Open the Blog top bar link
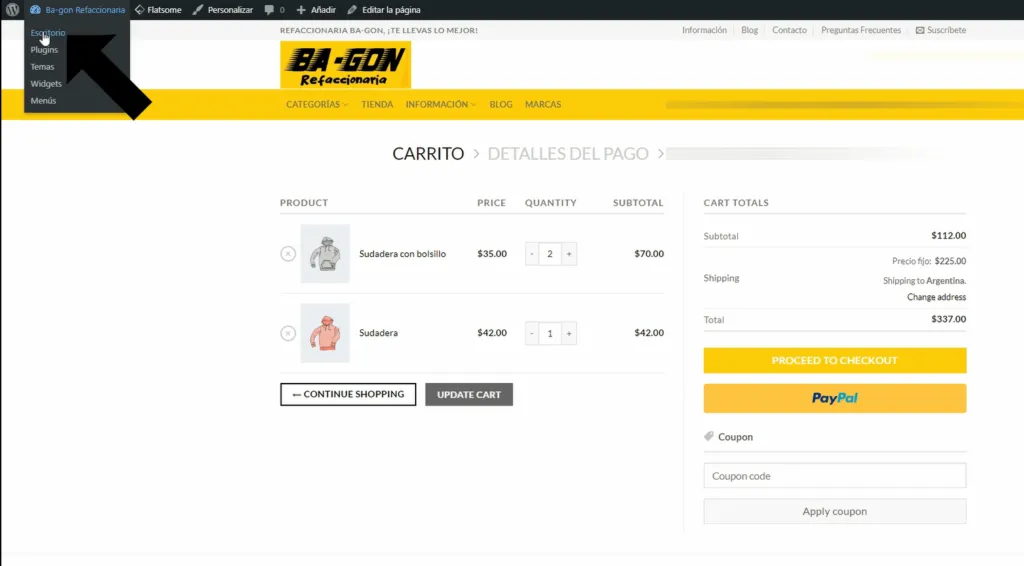1024x566 pixels. (749, 30)
